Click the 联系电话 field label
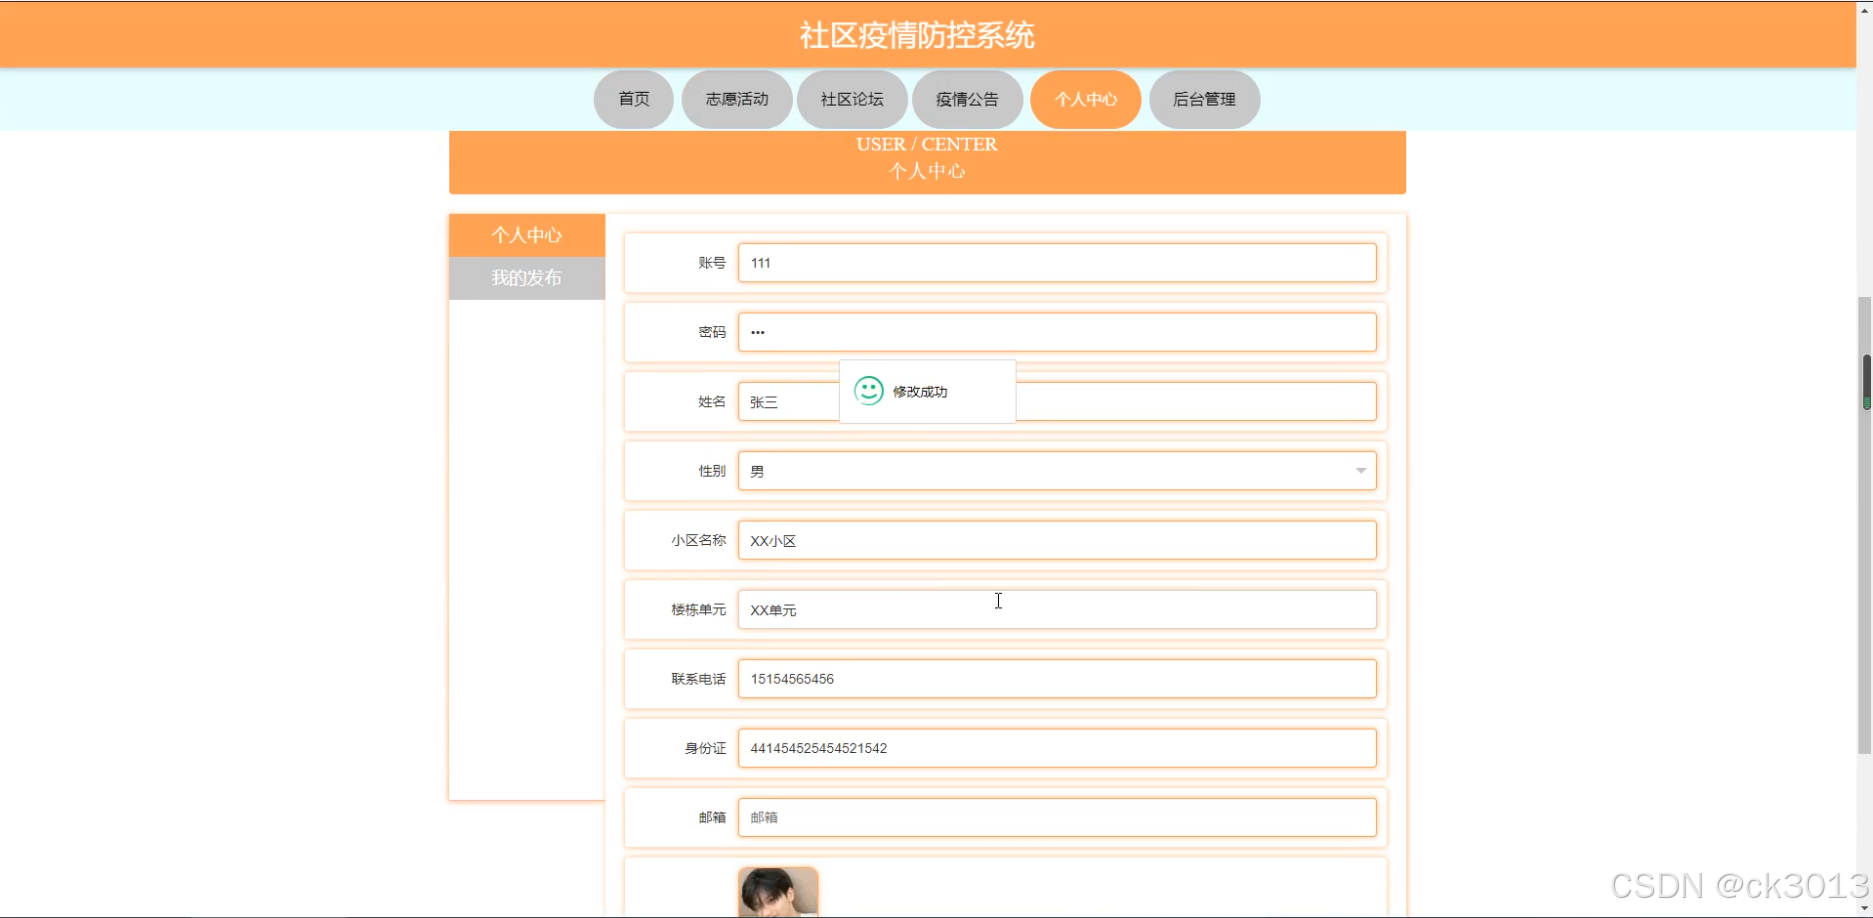Screen dimensions: 1873x918 (x=698, y=679)
